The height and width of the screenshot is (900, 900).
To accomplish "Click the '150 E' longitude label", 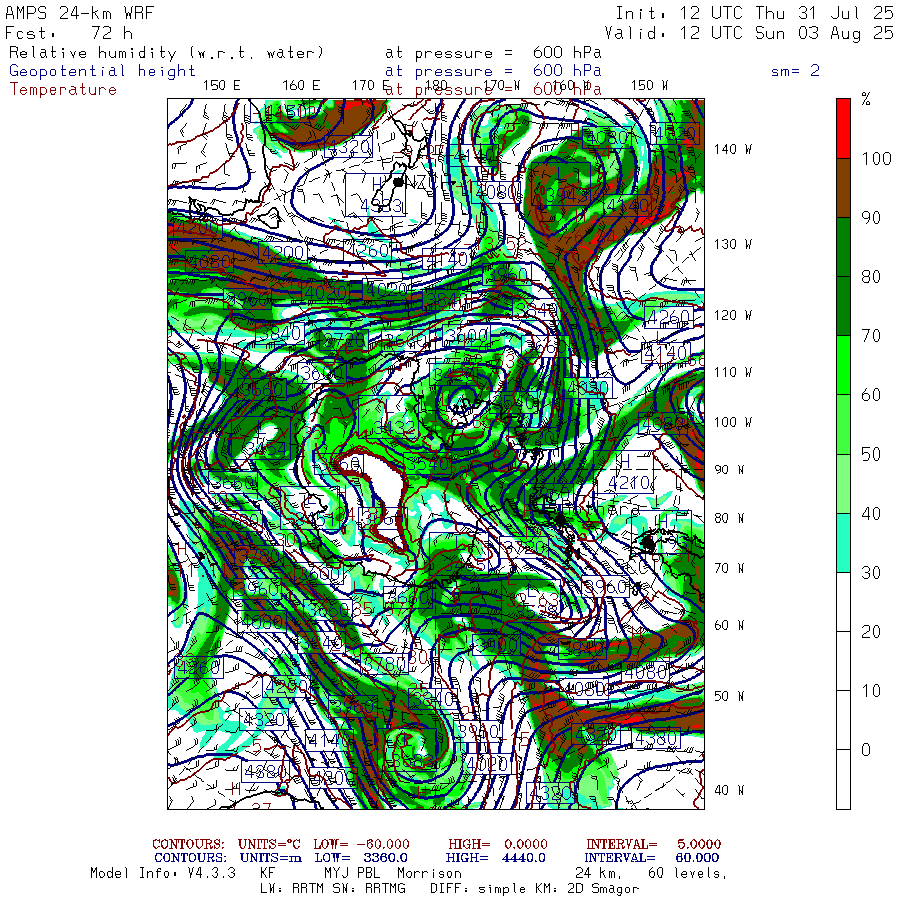I will 221,86.
